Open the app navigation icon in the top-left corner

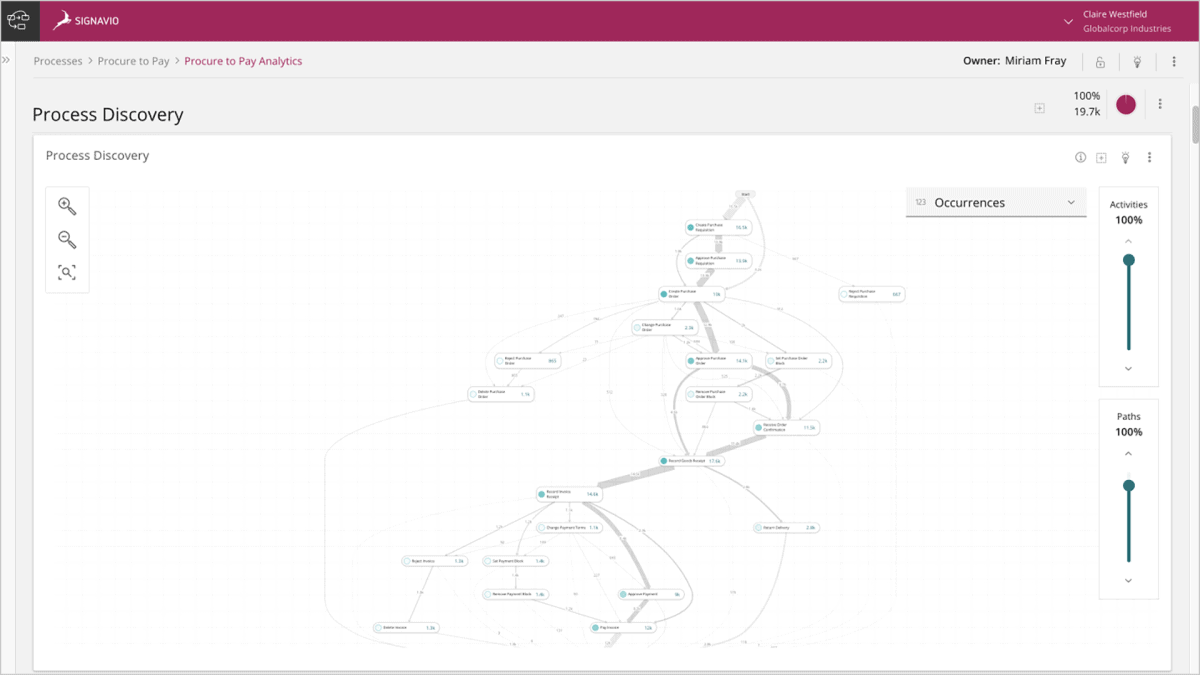(19, 19)
